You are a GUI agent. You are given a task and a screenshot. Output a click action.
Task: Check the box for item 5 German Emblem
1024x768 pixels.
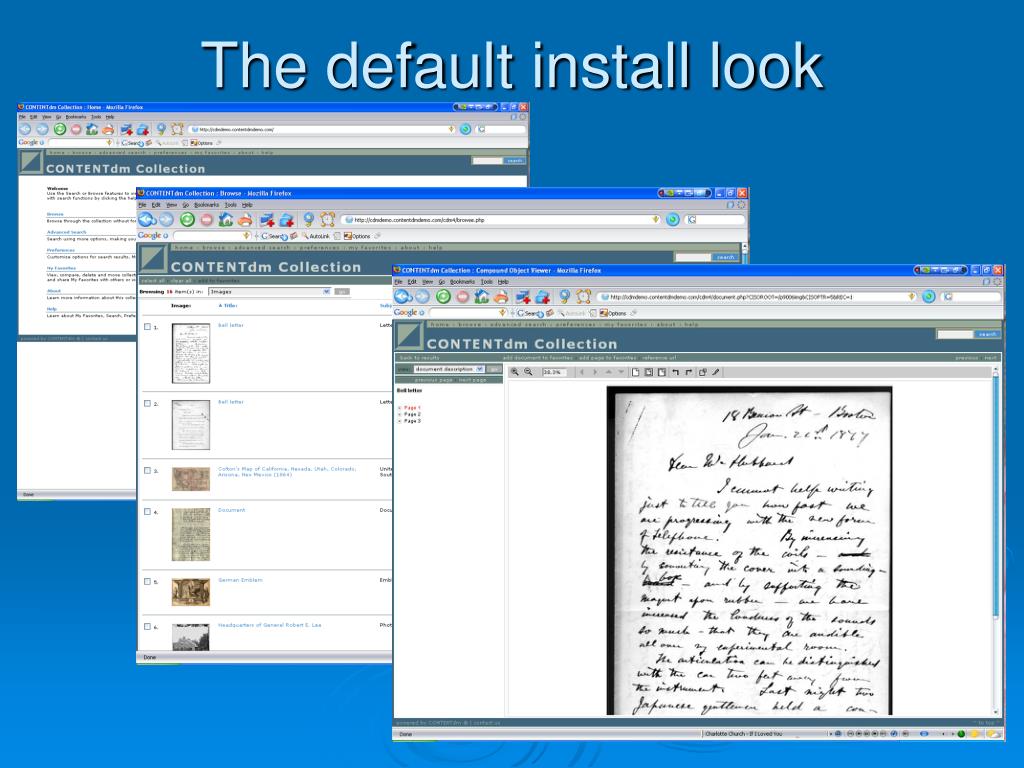(148, 582)
